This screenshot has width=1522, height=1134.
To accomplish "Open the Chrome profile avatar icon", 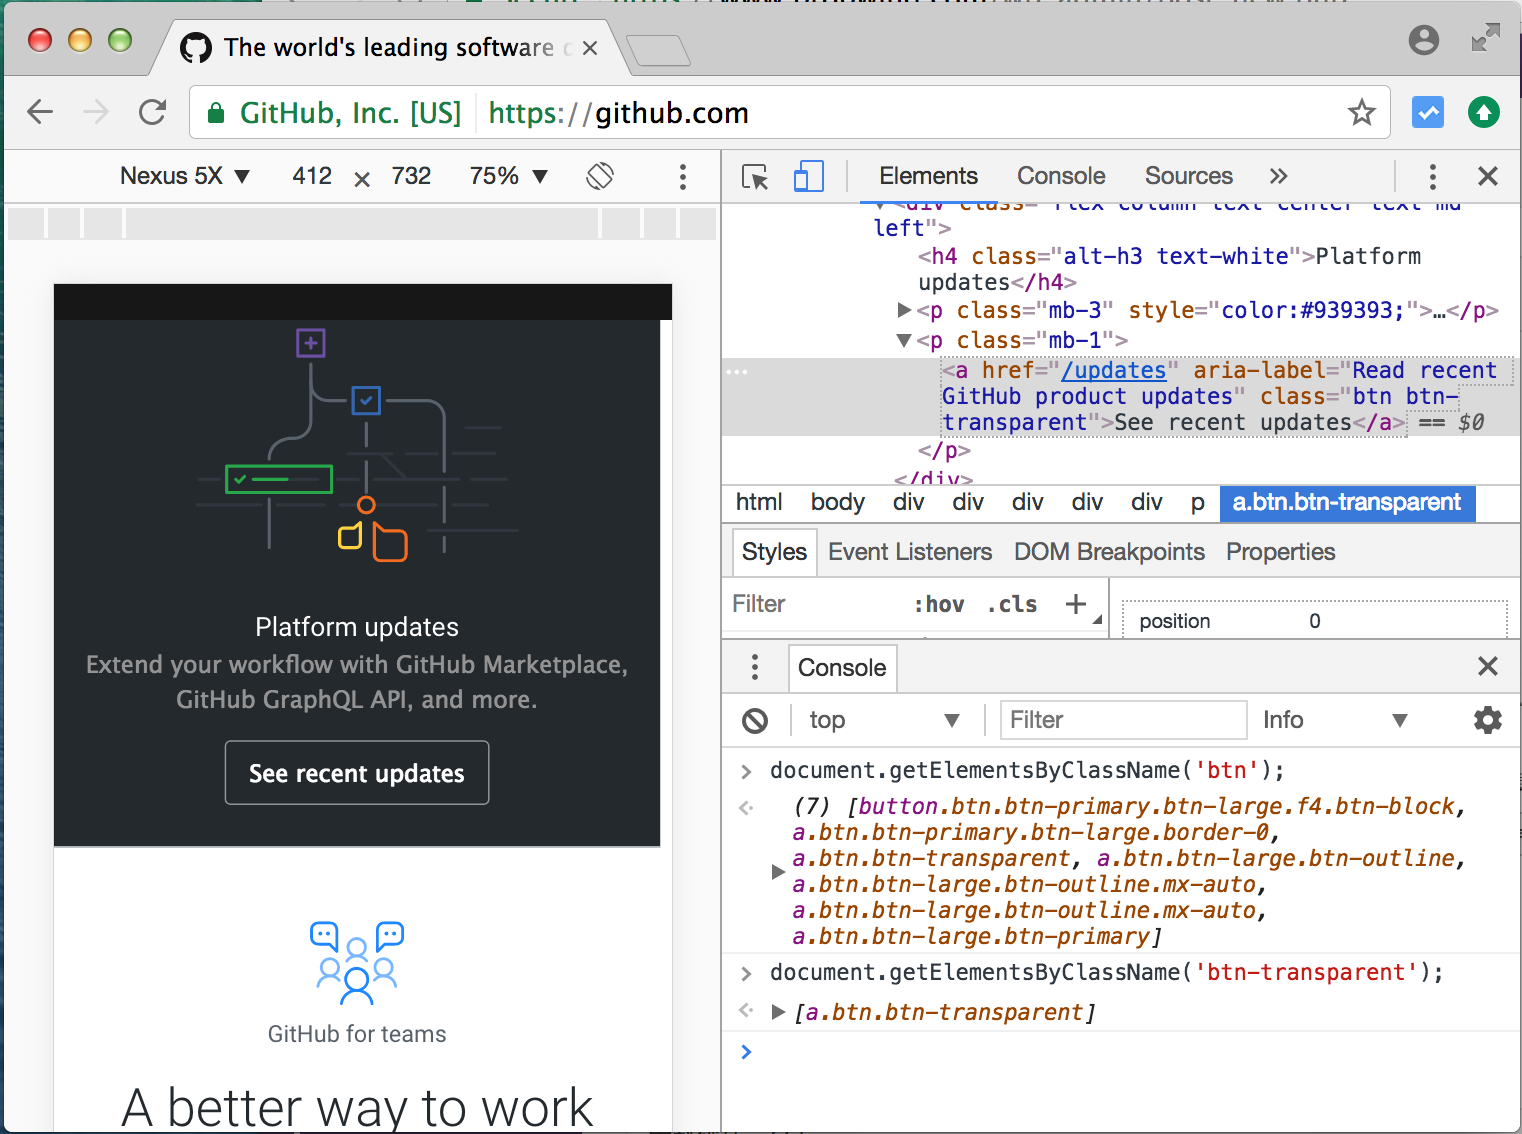I will pos(1423,40).
